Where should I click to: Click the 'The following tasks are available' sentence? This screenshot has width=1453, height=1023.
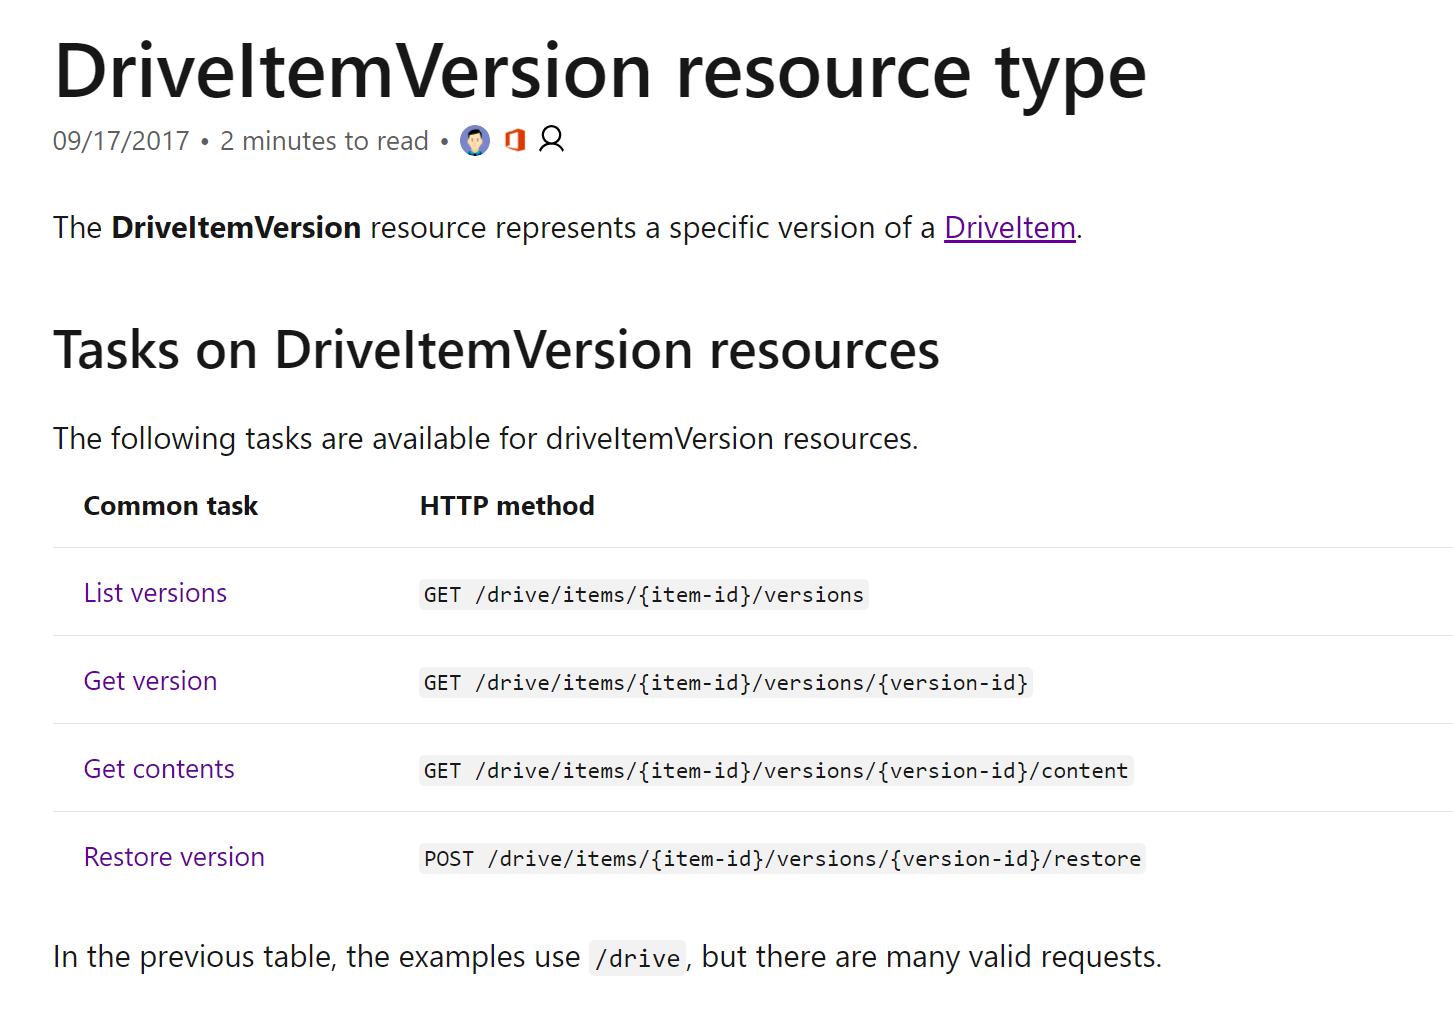[x=485, y=439]
